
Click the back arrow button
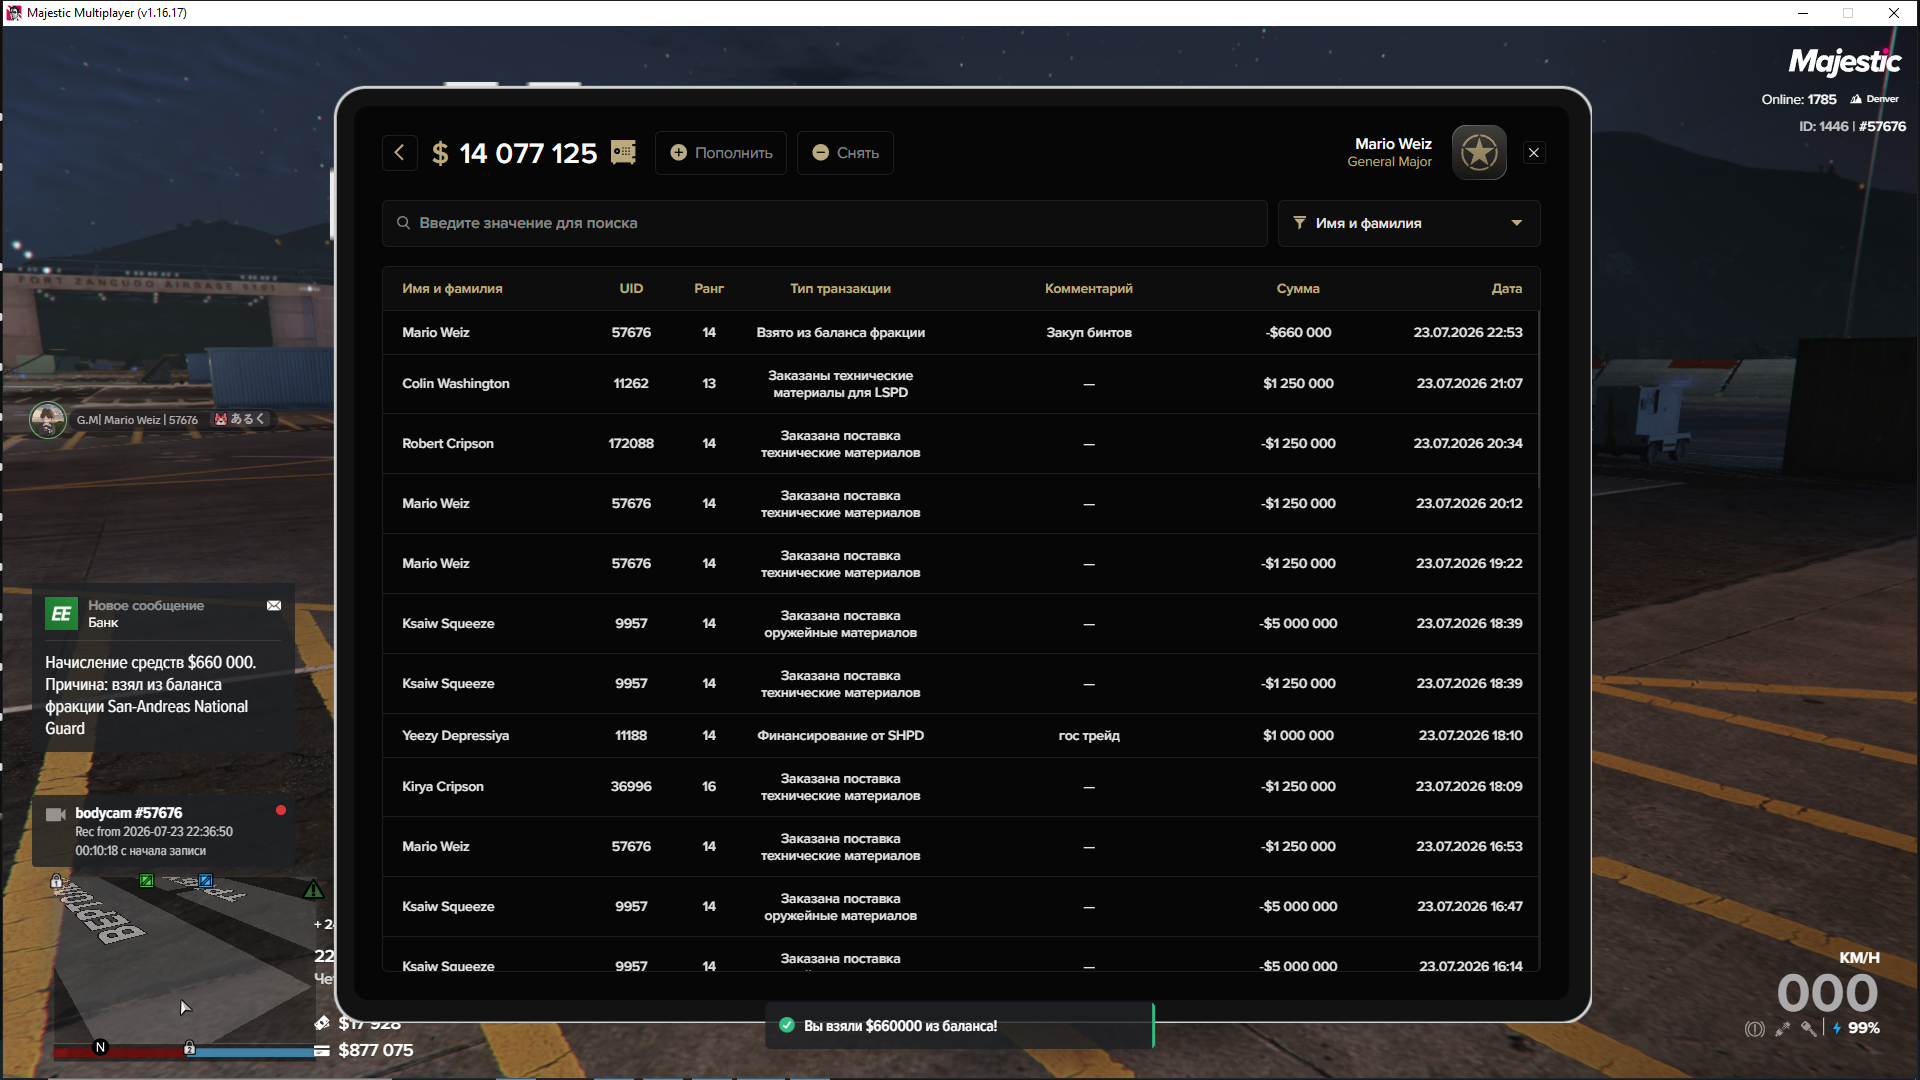pos(400,153)
